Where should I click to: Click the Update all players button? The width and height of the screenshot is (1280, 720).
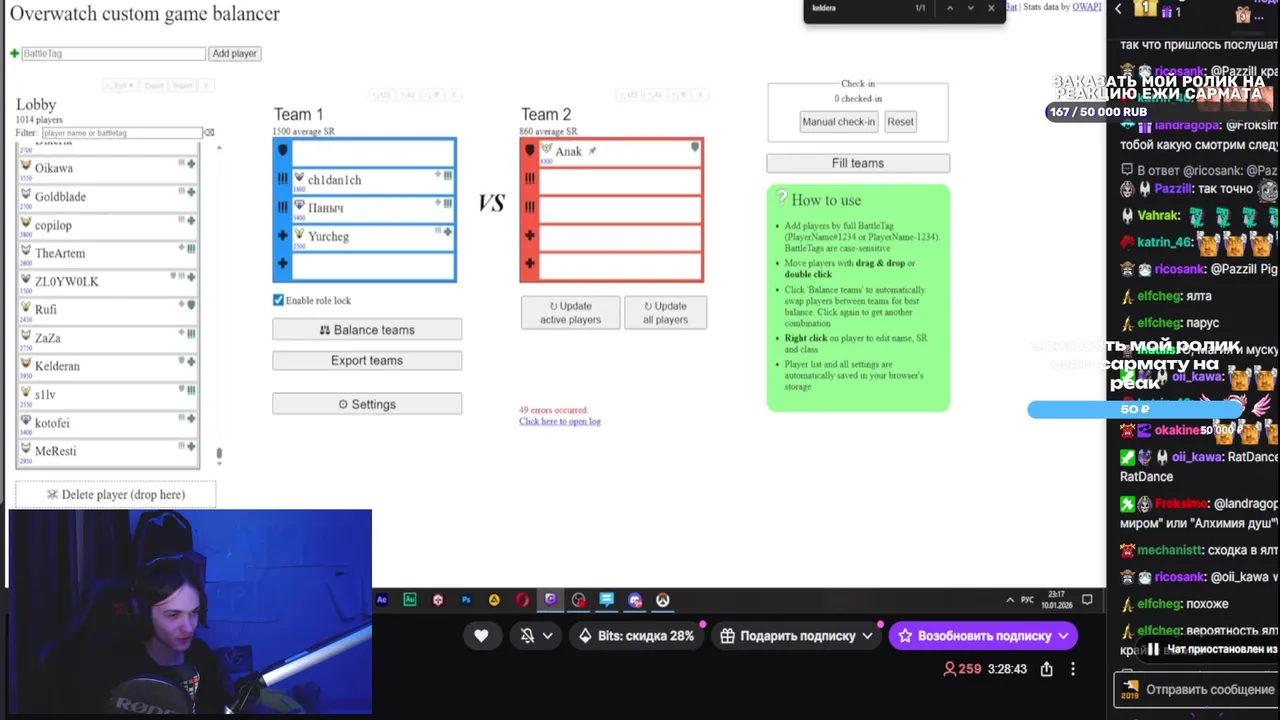coord(666,313)
